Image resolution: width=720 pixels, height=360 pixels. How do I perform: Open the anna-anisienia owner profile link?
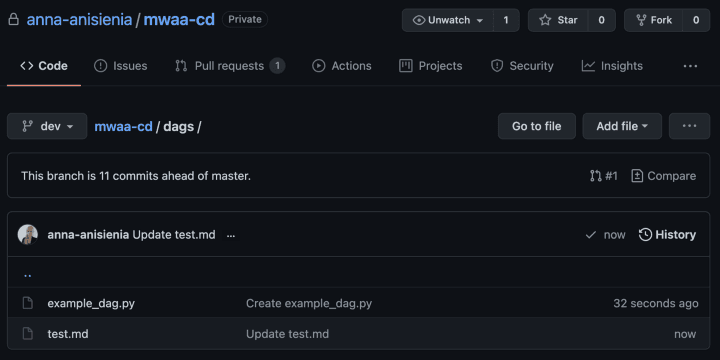click(x=79, y=20)
